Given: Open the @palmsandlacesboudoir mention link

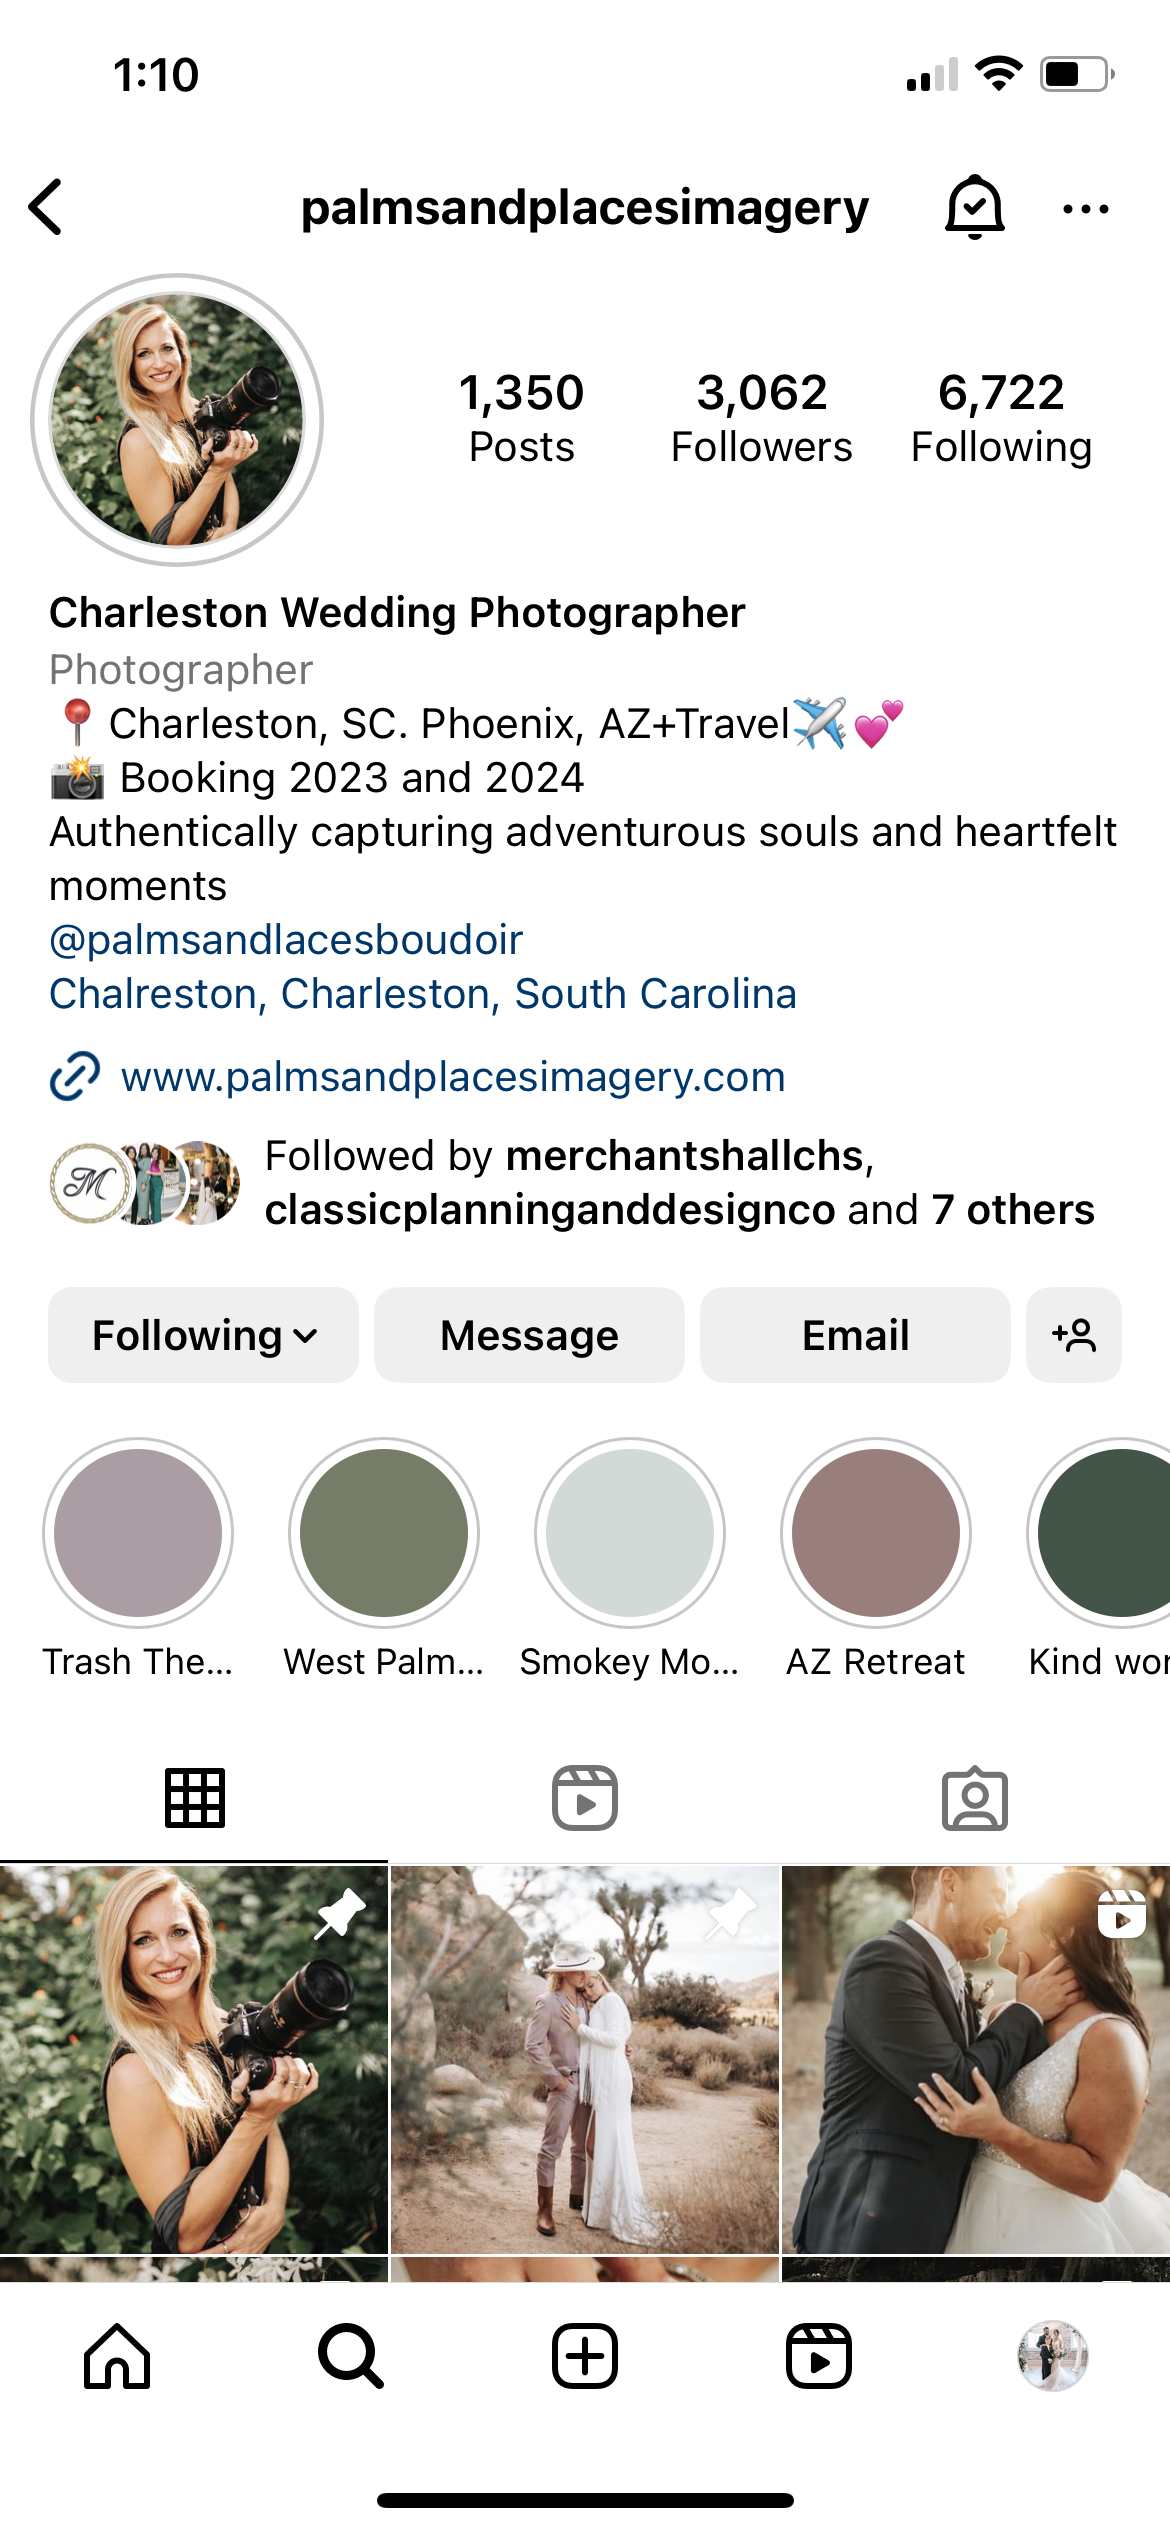Looking at the screenshot, I should click(x=286, y=940).
